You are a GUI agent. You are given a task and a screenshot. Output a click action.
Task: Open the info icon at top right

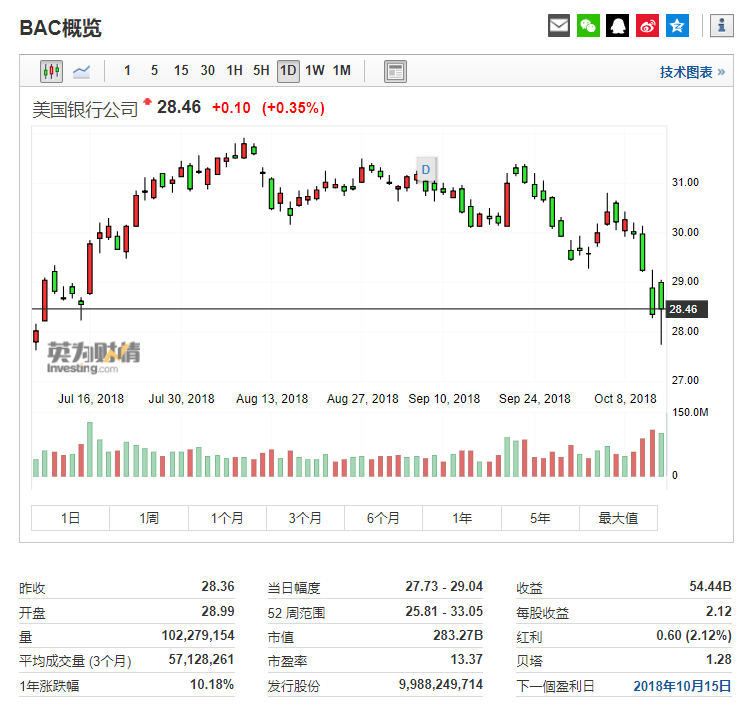pos(721,26)
